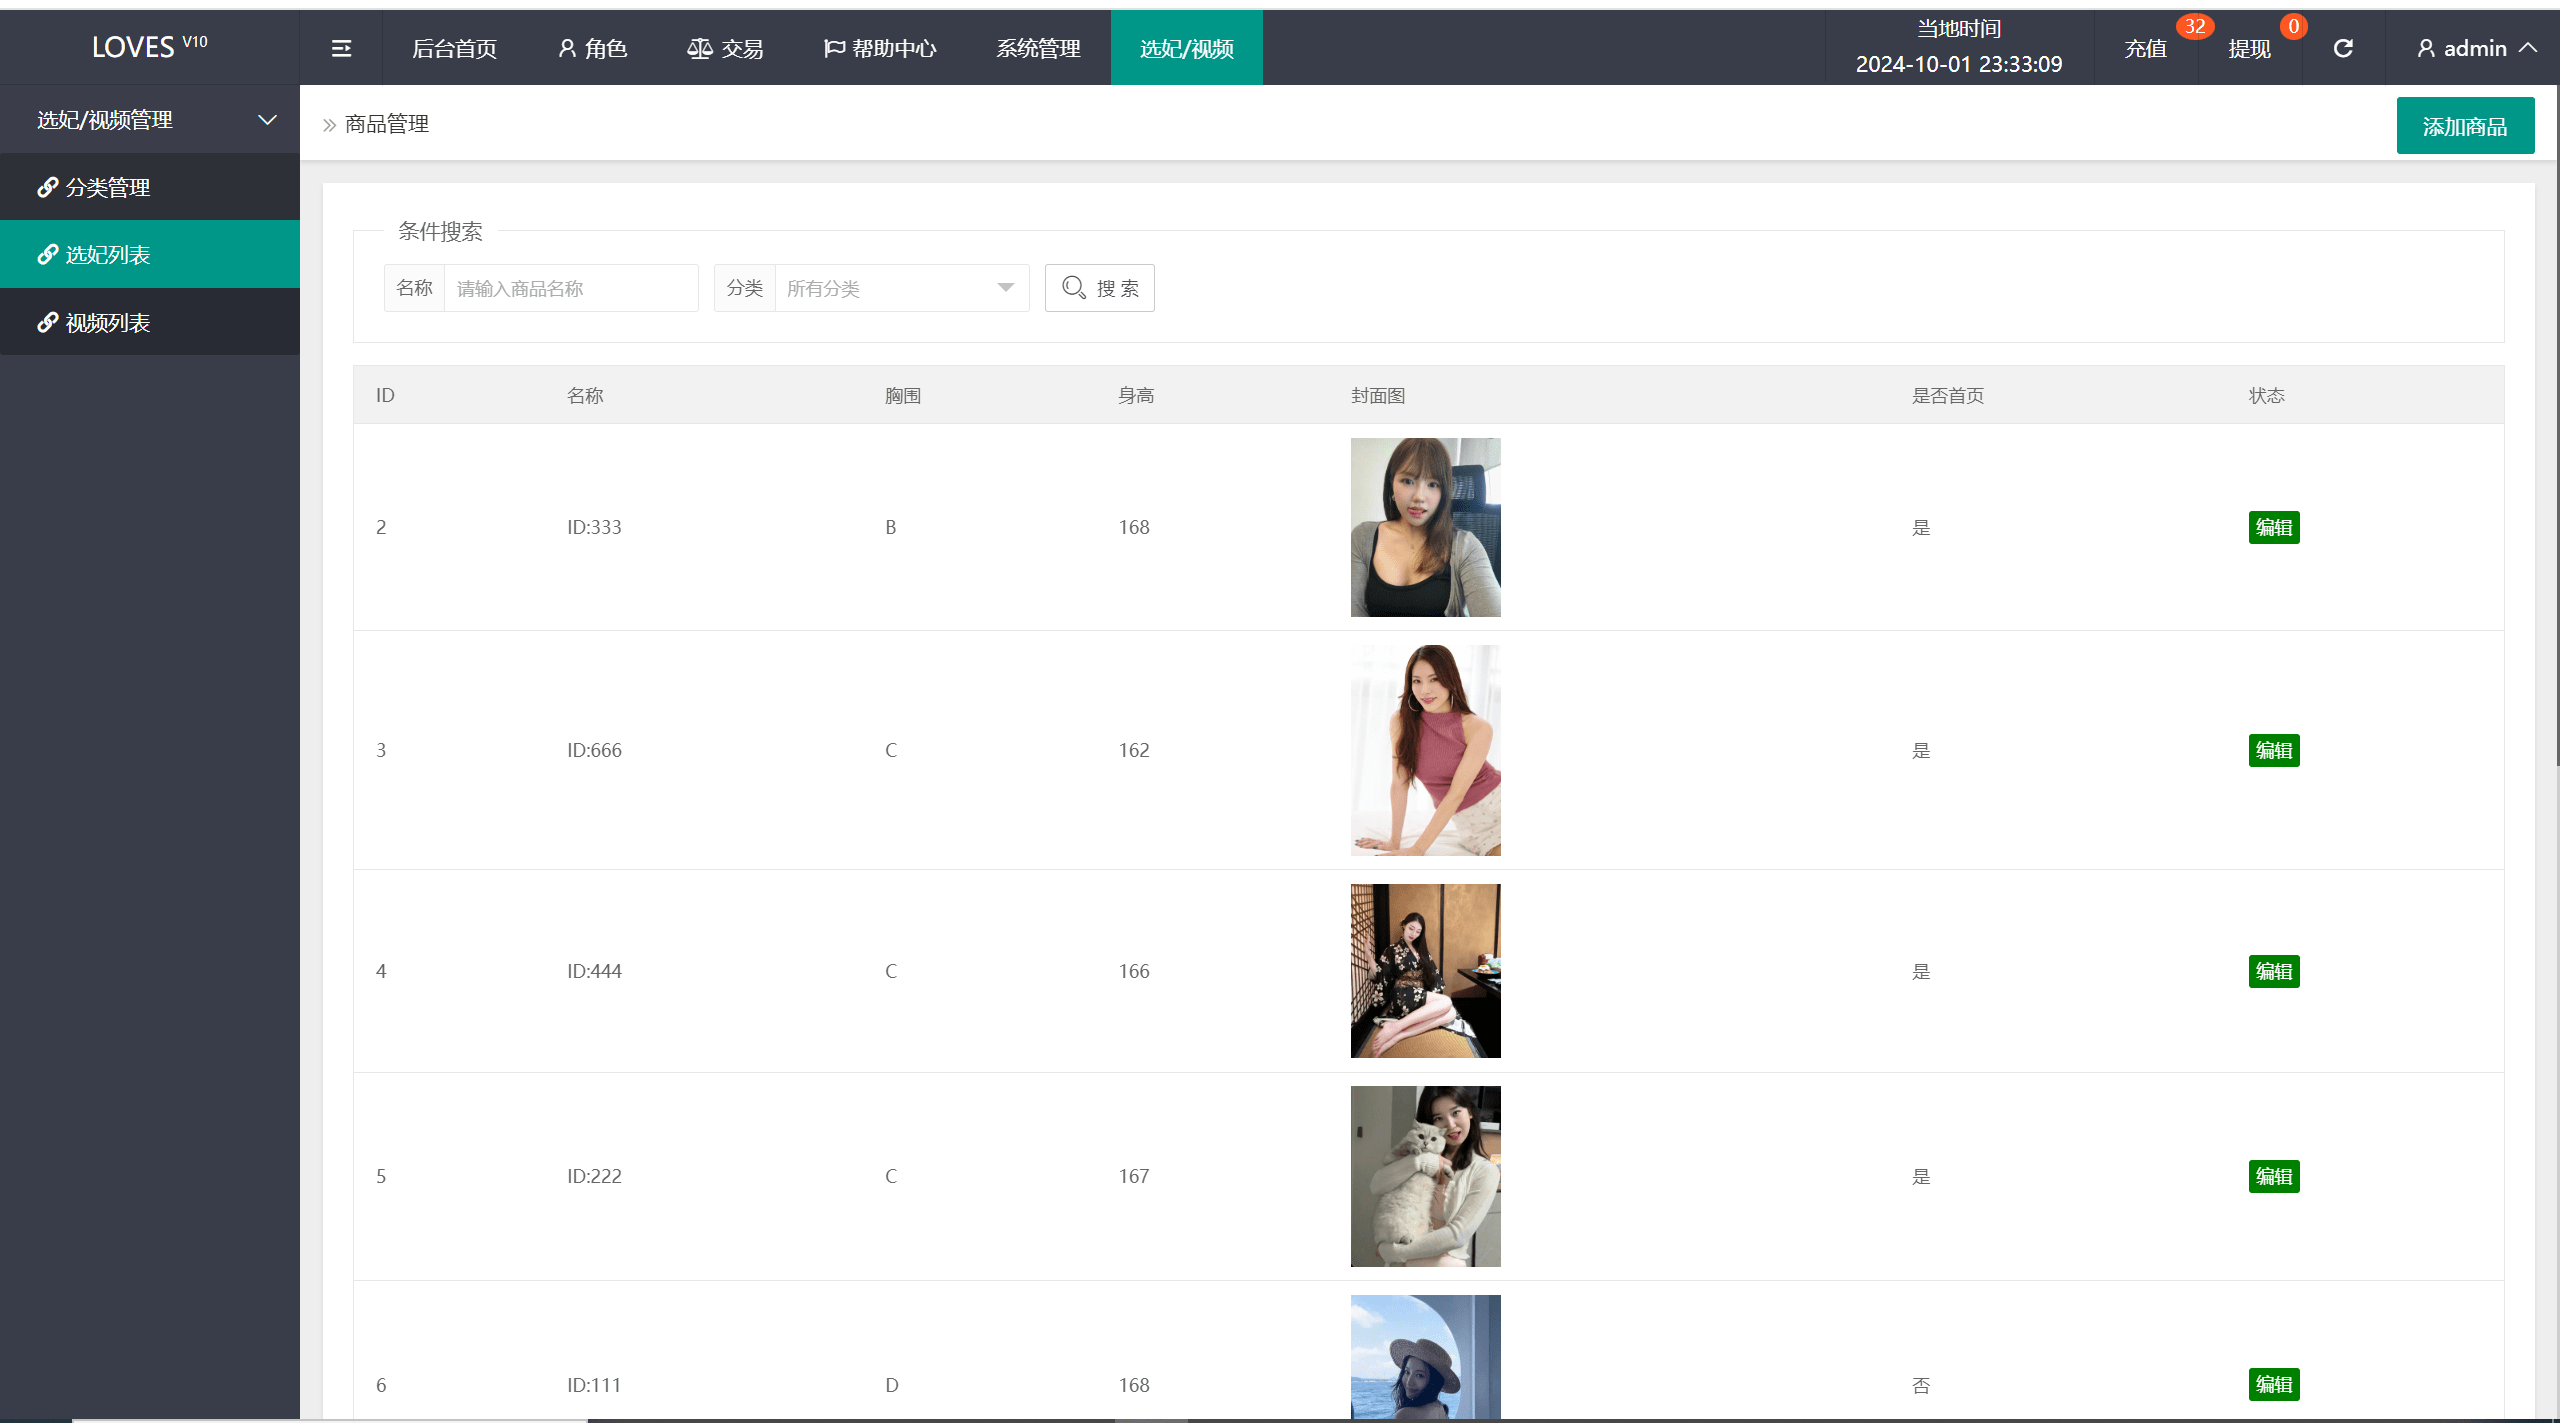Click the refresh icon in top bar

(2344, 47)
